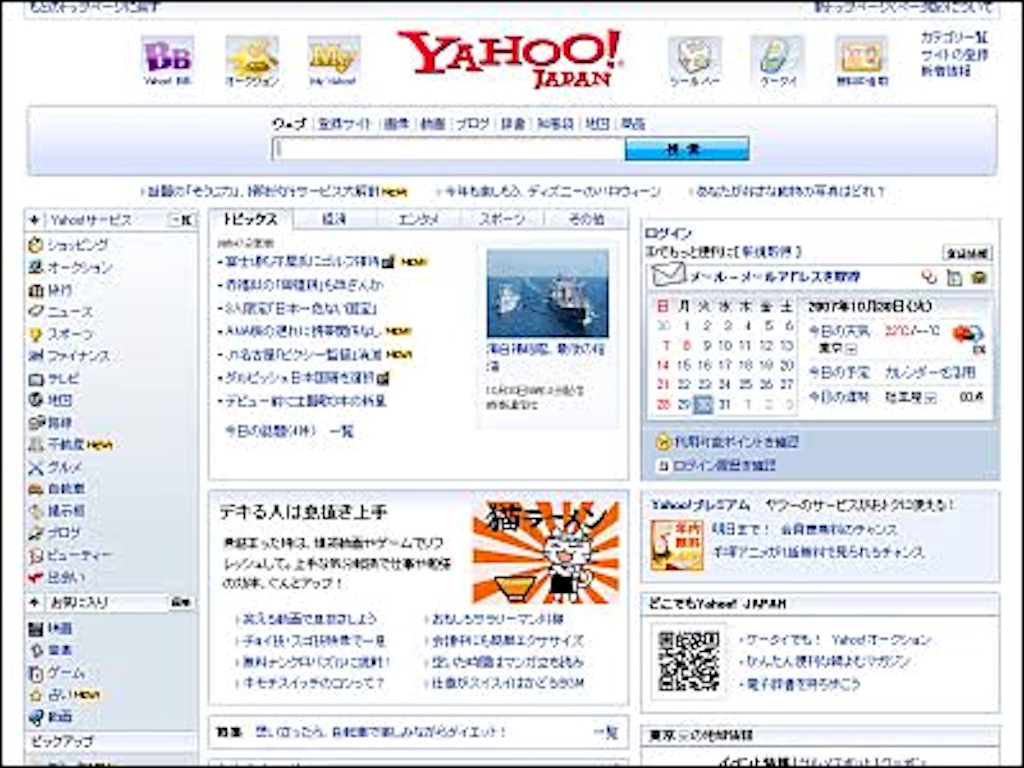Select the 経済 news tab
Viewport: 1024px width, 768px height.
click(x=334, y=219)
